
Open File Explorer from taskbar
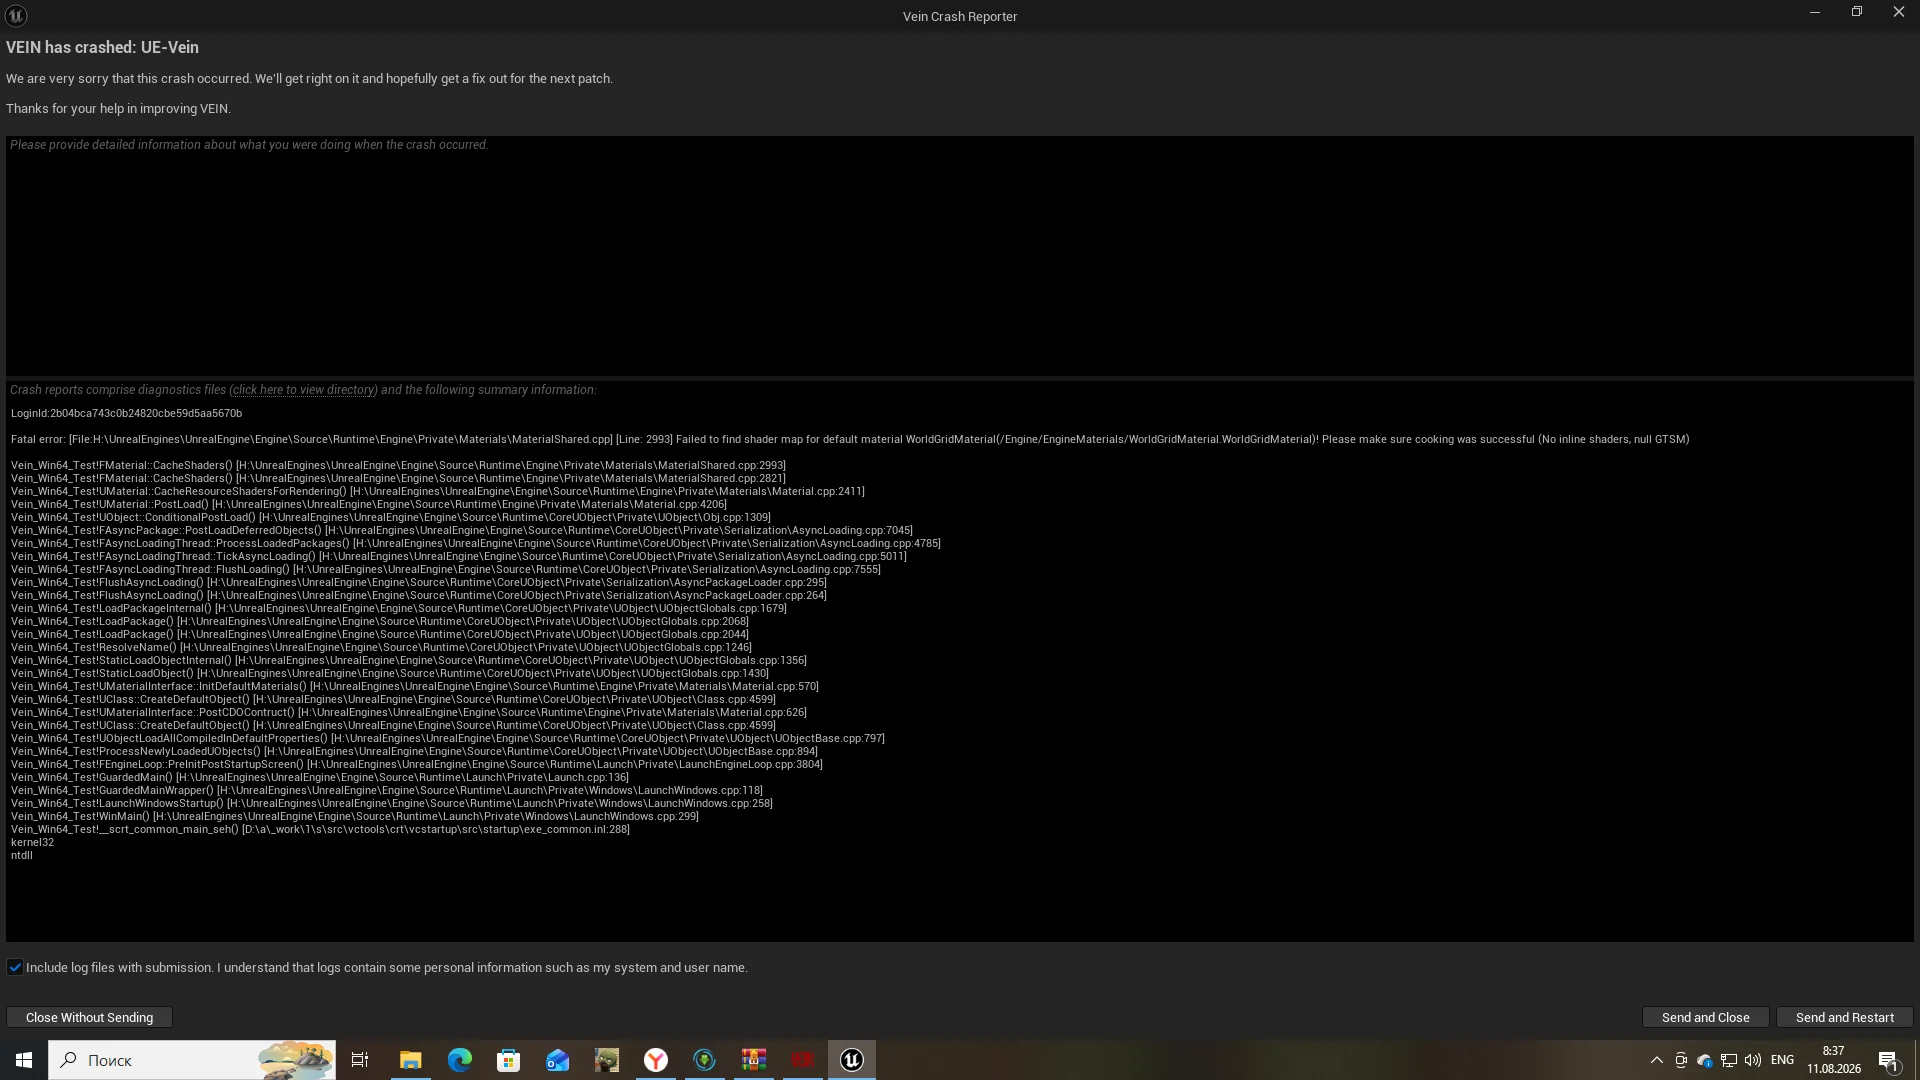(x=410, y=1060)
